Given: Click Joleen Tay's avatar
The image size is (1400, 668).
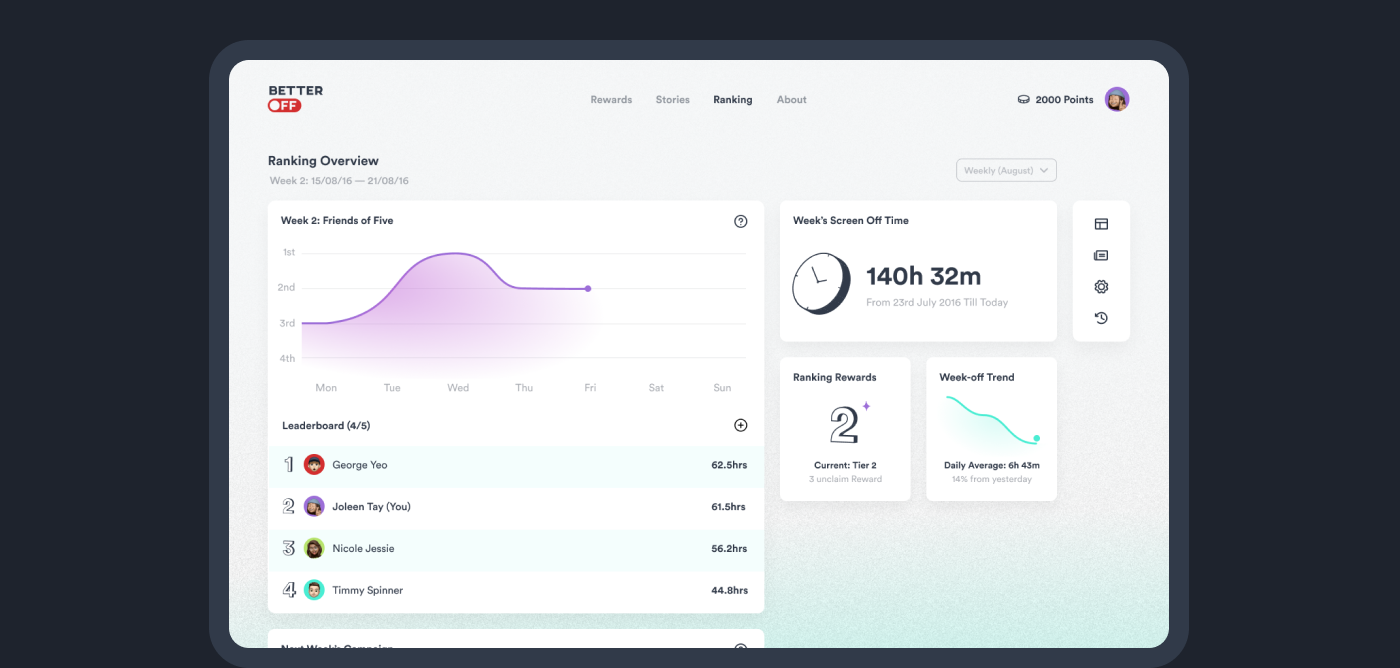Looking at the screenshot, I should pyautogui.click(x=314, y=507).
